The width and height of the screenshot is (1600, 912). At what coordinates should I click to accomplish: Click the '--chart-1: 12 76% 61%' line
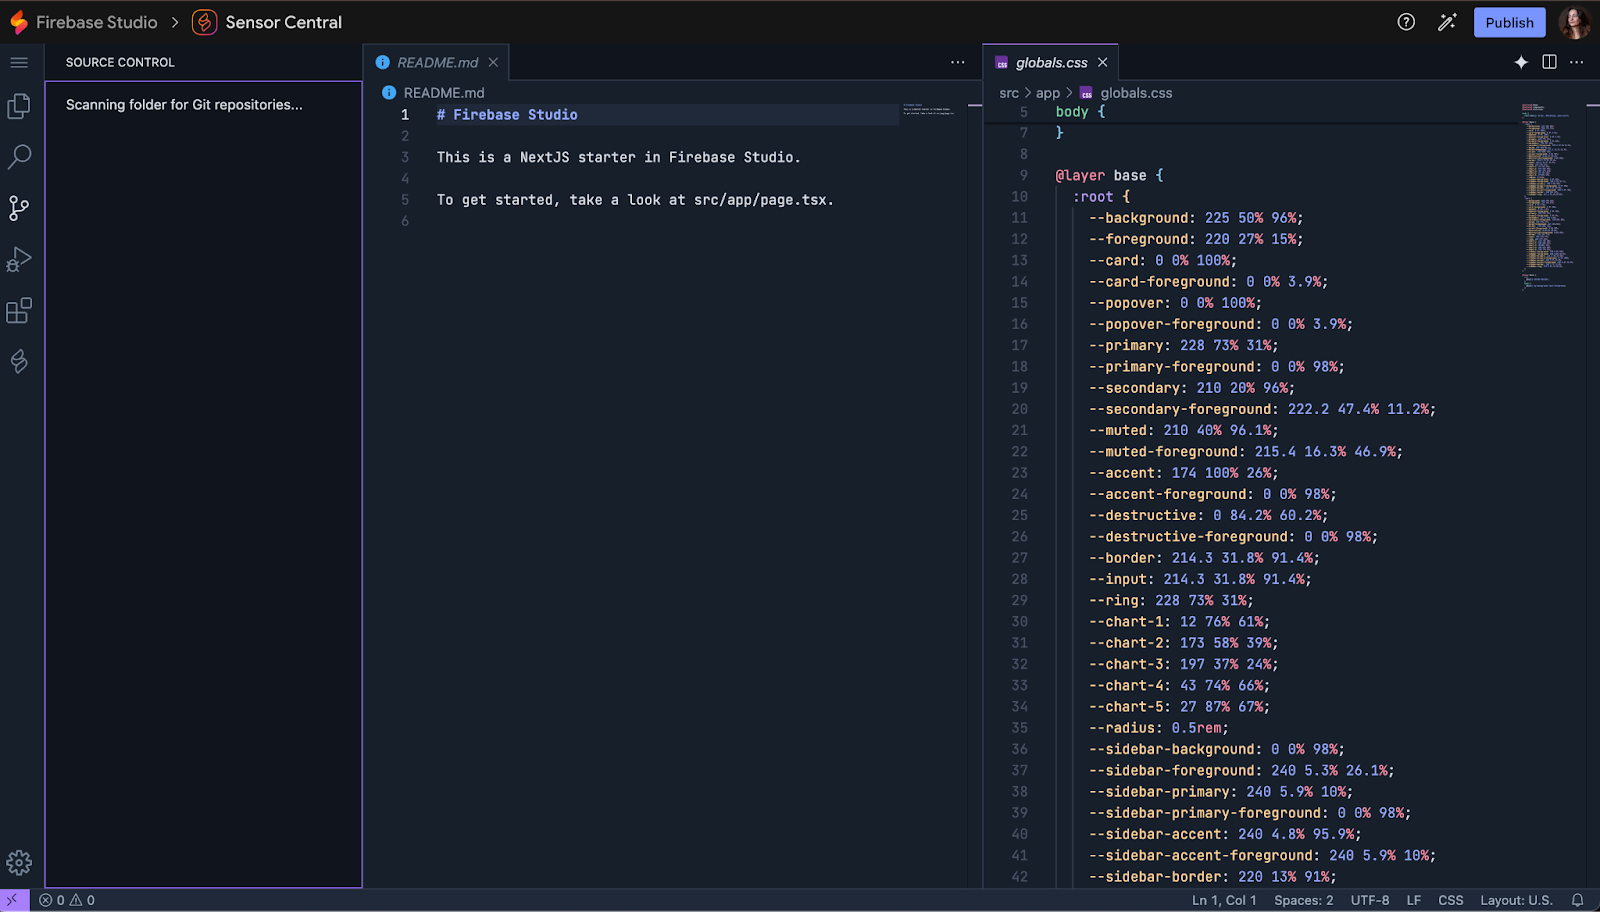(1180, 622)
